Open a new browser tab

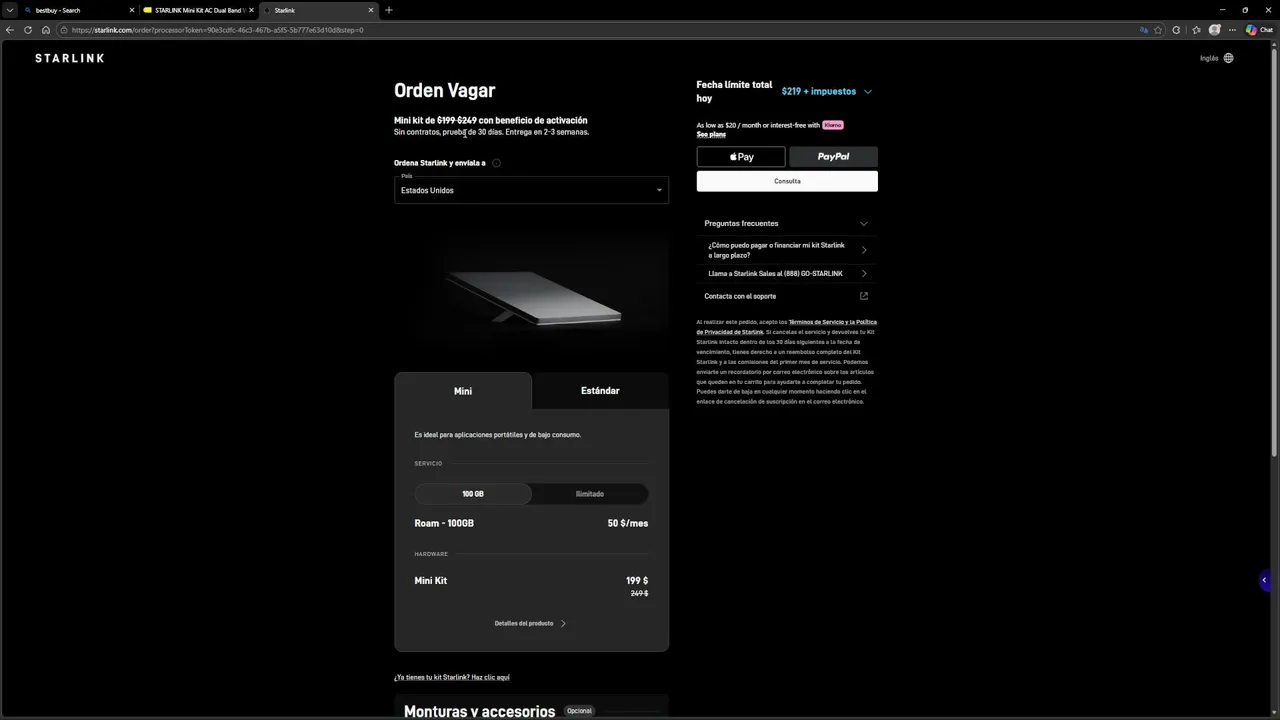pos(389,10)
